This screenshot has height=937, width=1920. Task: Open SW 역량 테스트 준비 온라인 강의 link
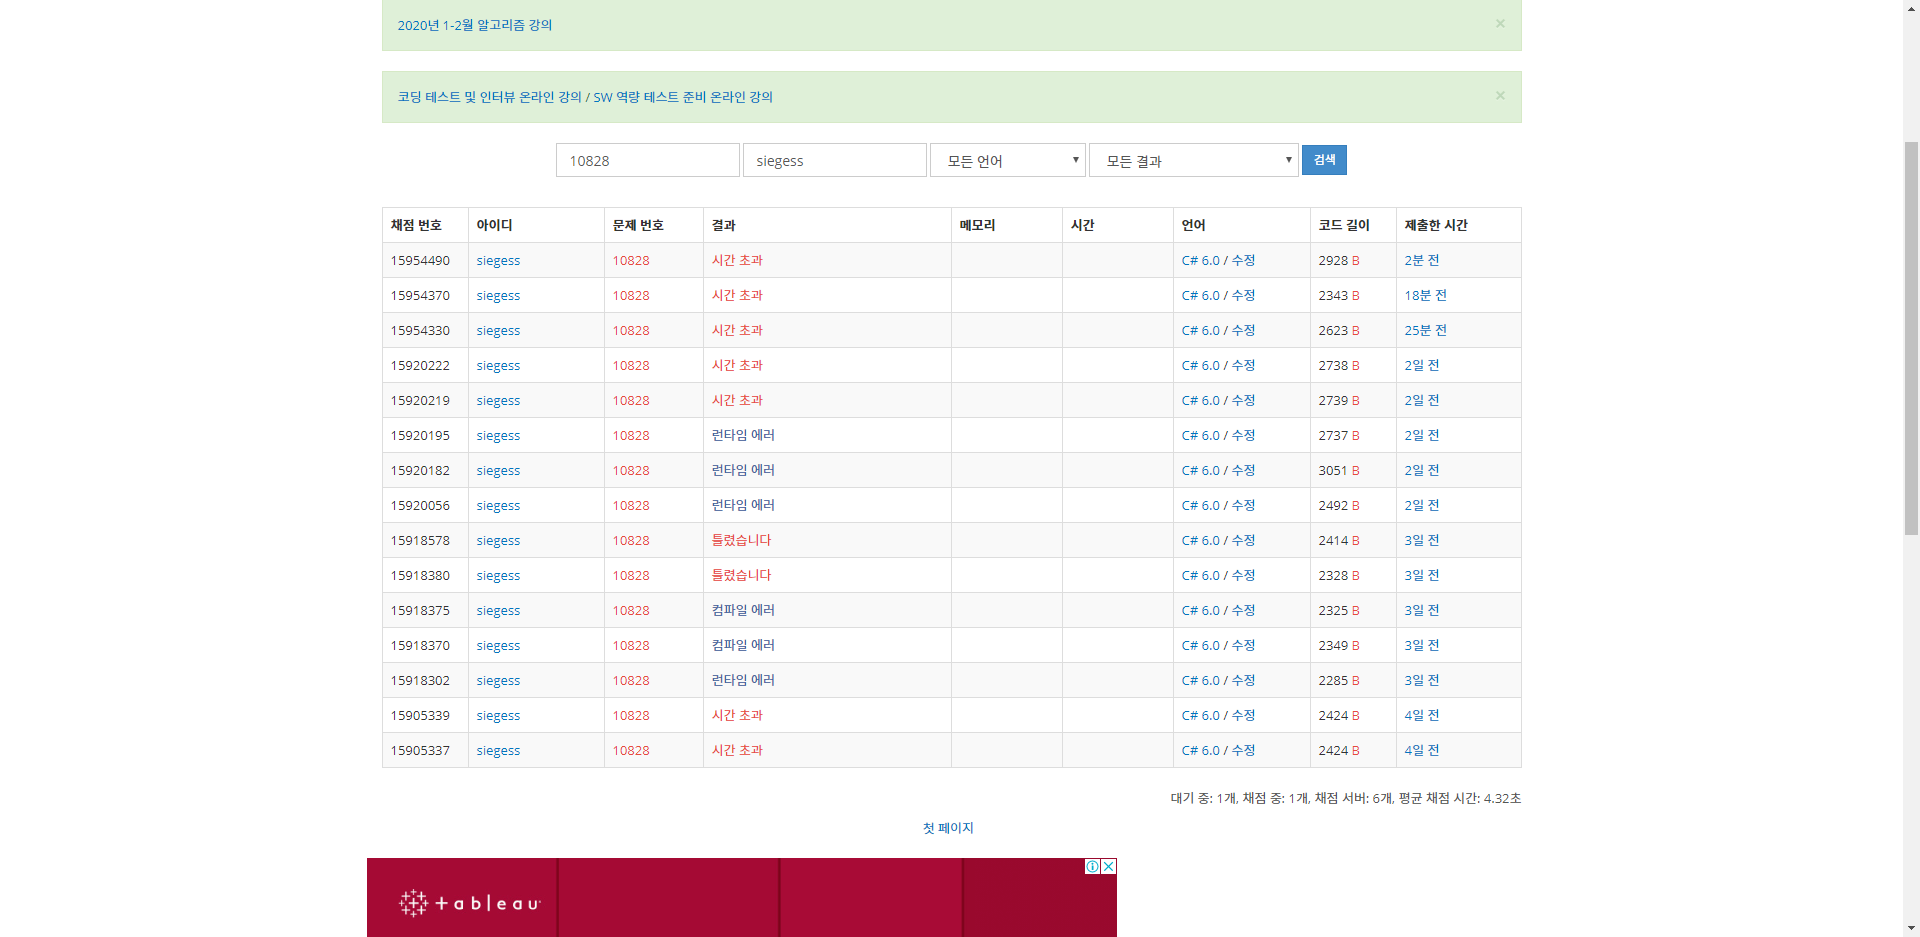pyautogui.click(x=683, y=97)
